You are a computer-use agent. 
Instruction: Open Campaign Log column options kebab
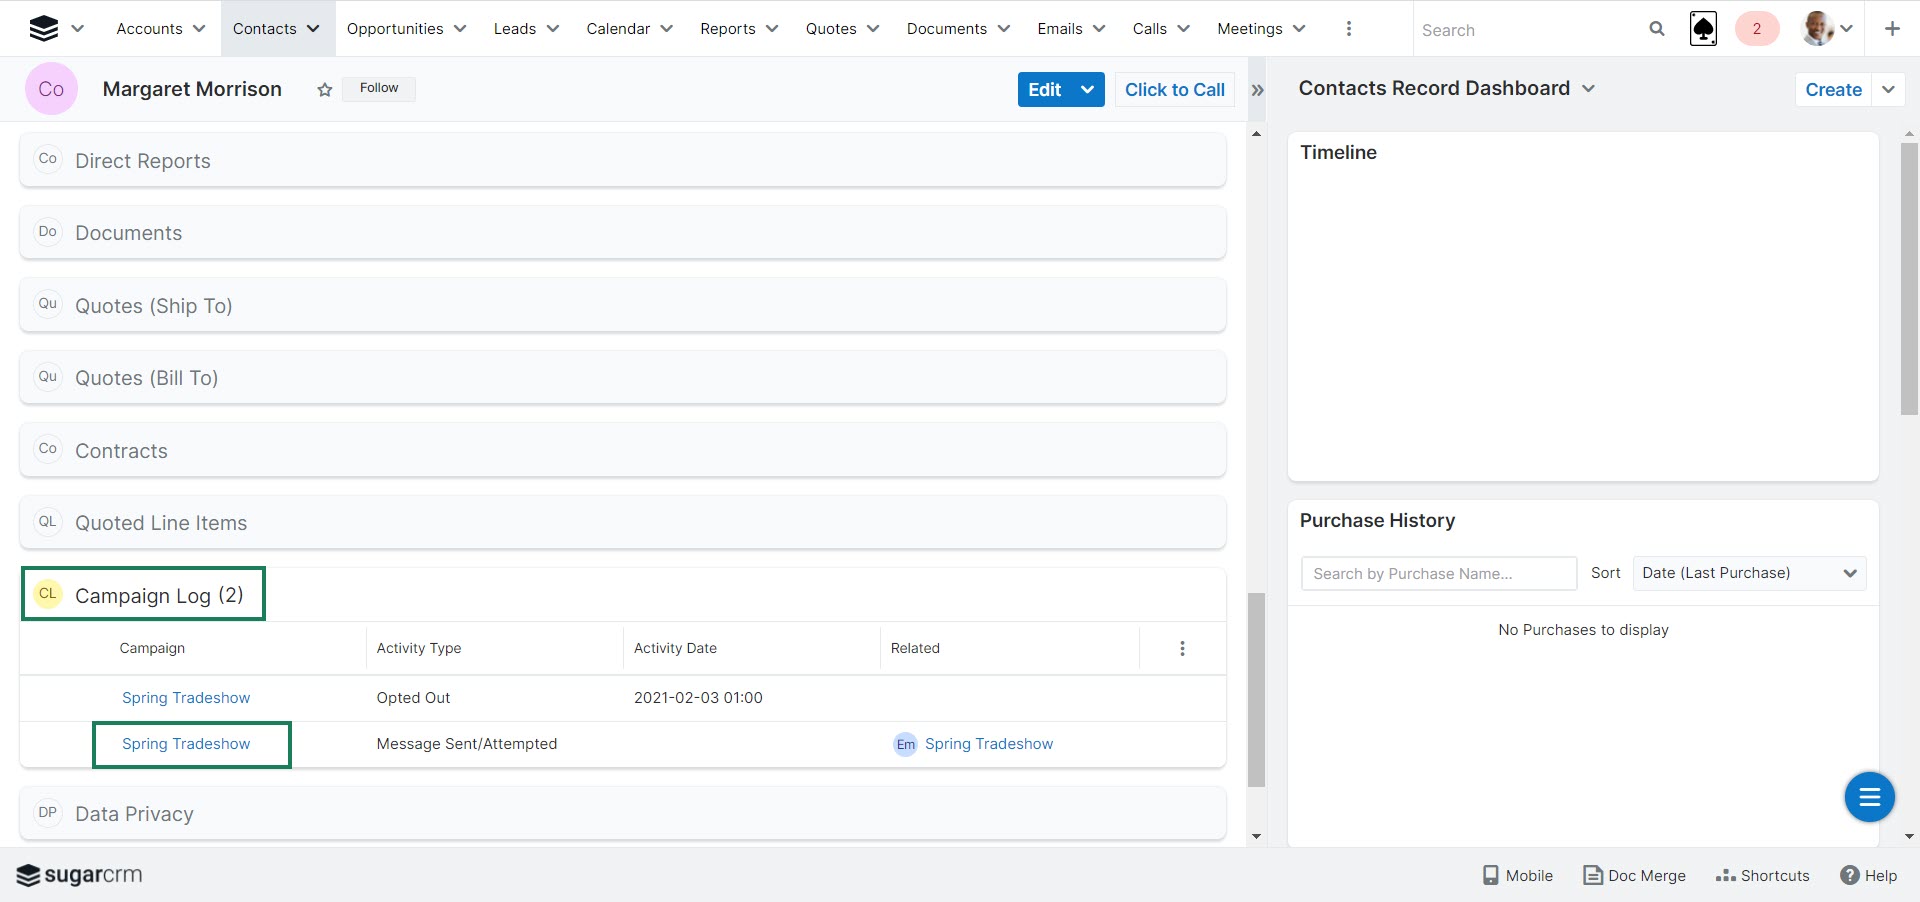click(1182, 649)
